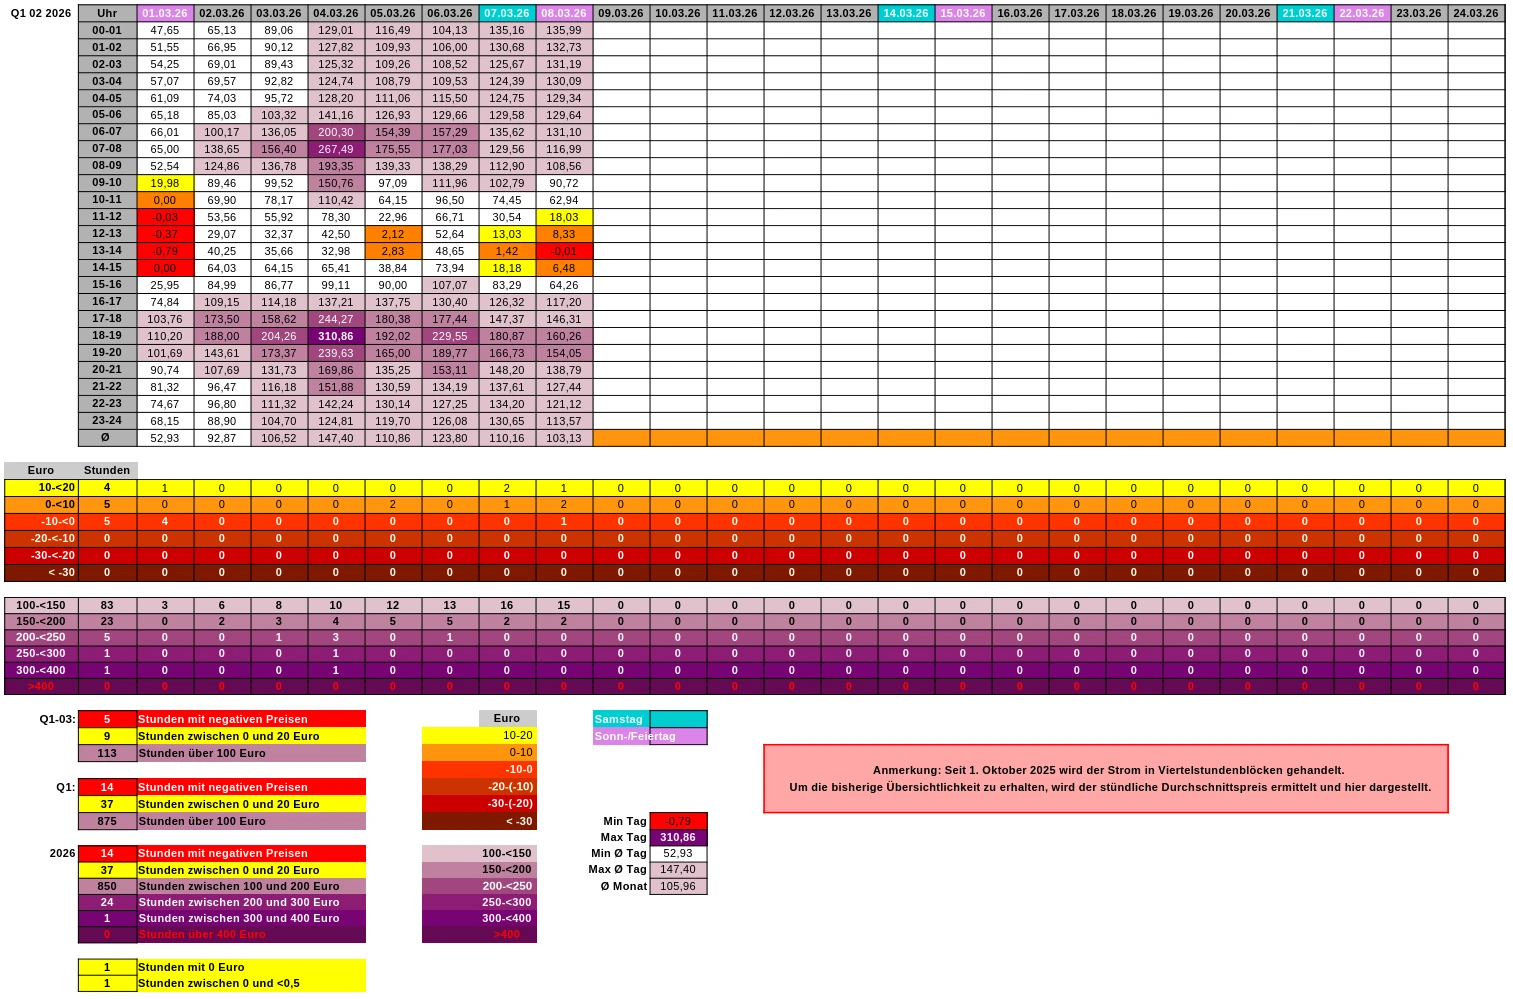Click the 04.03.26 date column header

[x=335, y=13]
